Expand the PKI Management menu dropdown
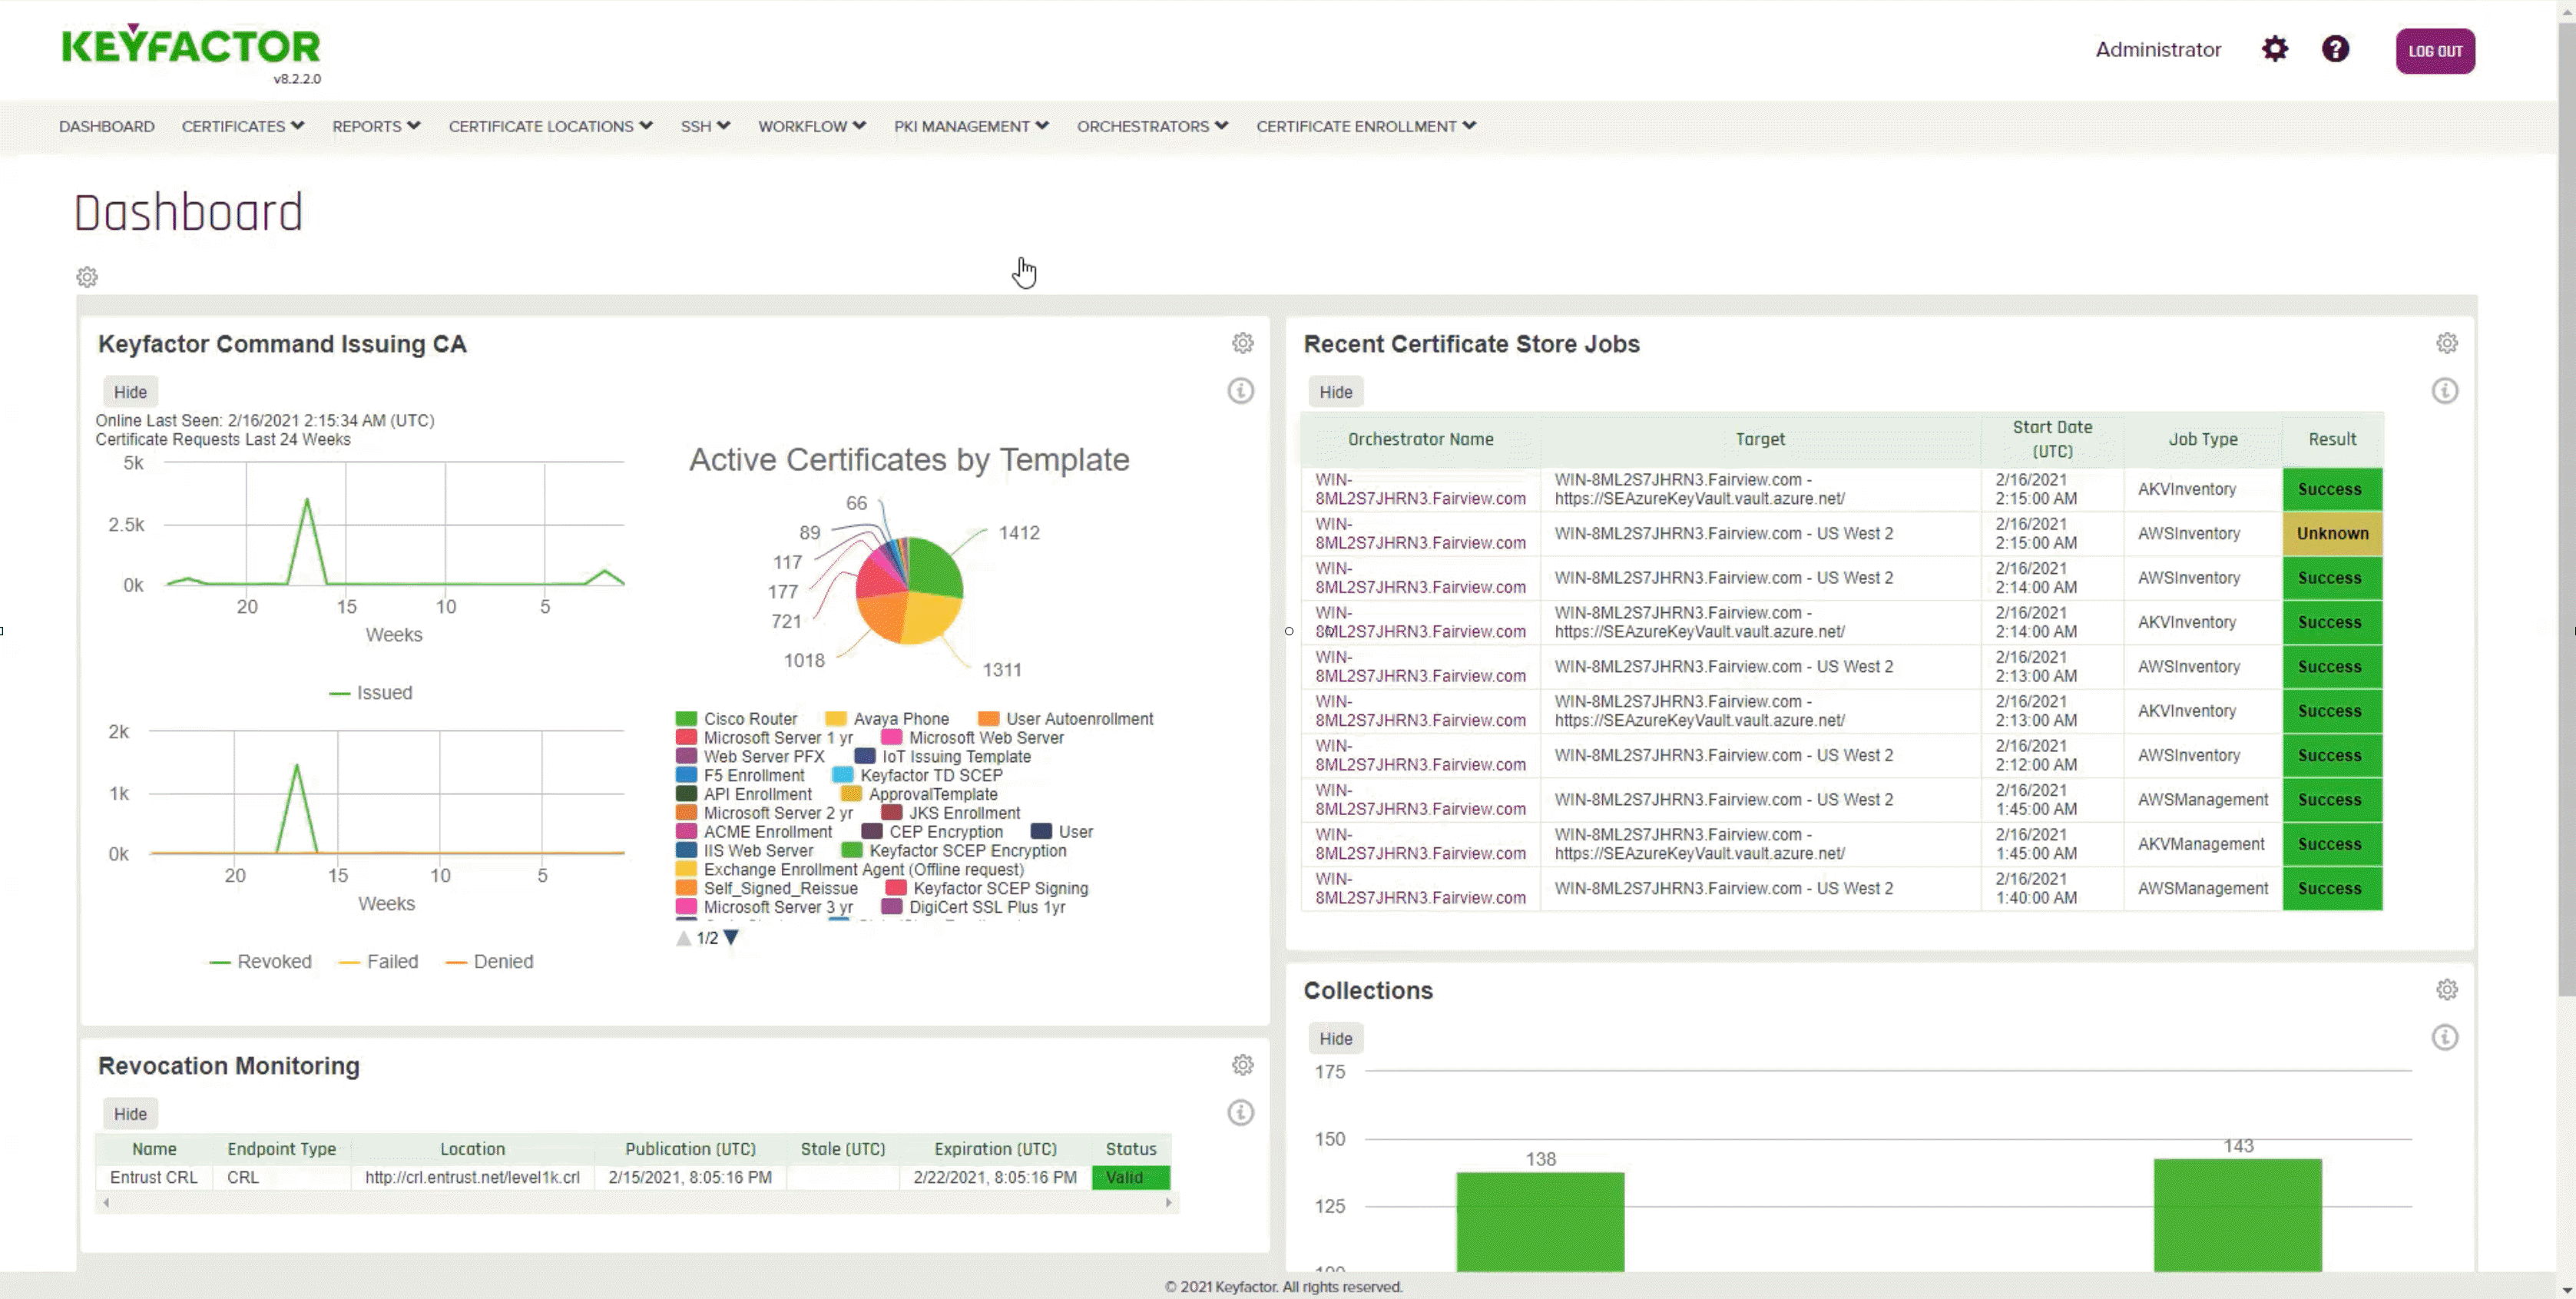Screen dimensions: 2576x1299 point(970,126)
